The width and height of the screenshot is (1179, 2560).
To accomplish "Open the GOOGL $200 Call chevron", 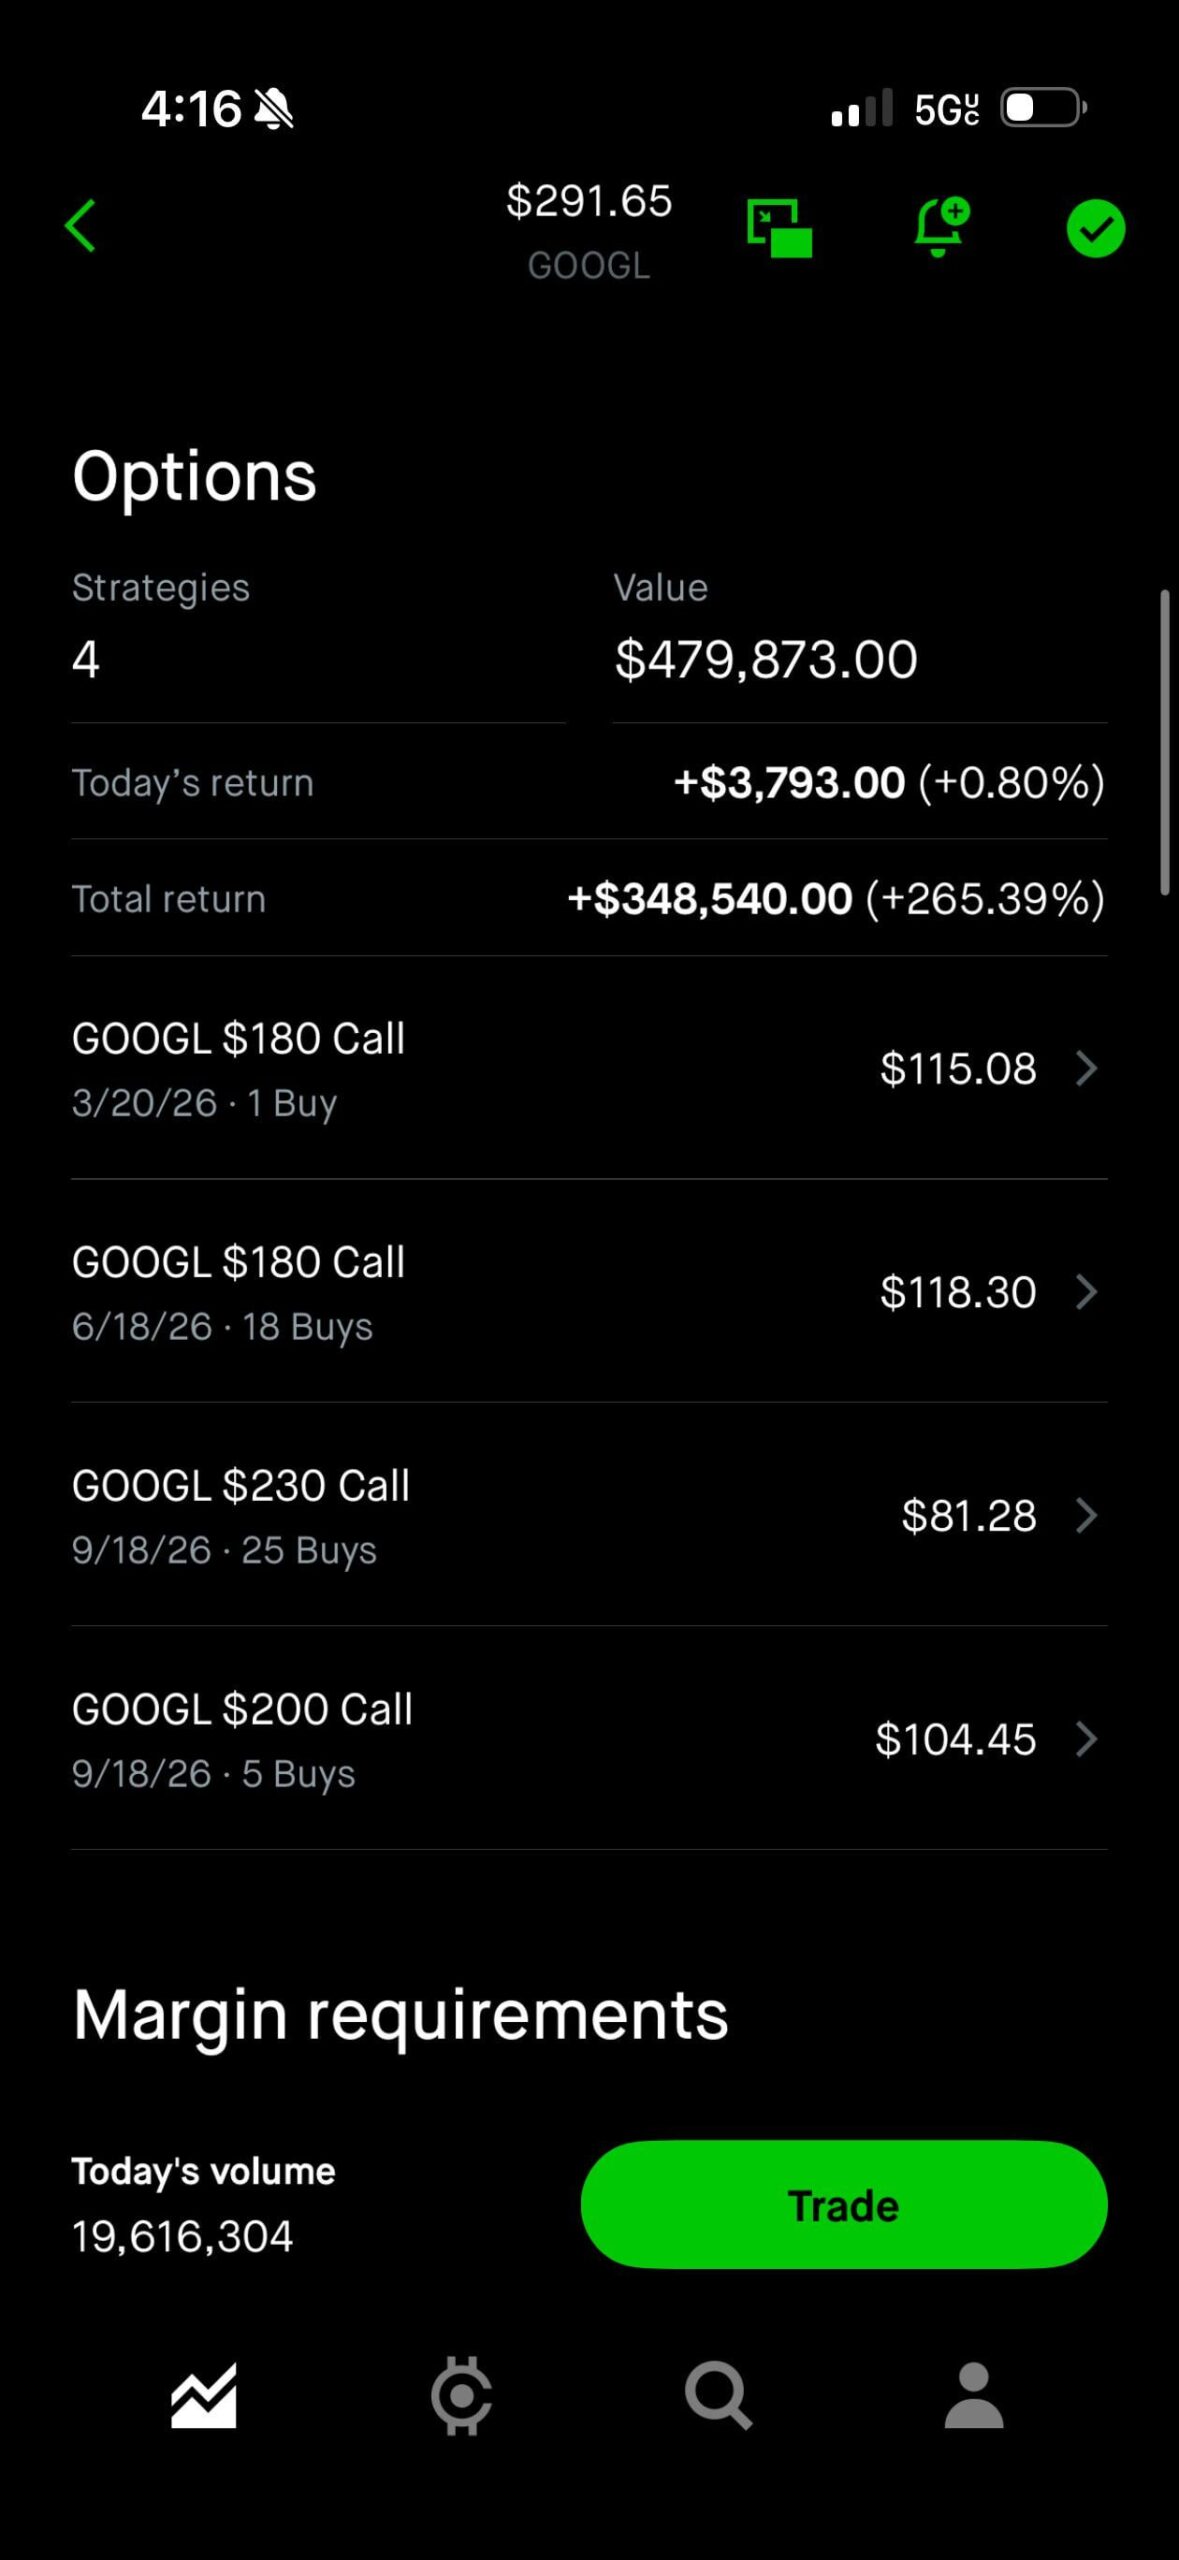I will pyautogui.click(x=1087, y=1739).
